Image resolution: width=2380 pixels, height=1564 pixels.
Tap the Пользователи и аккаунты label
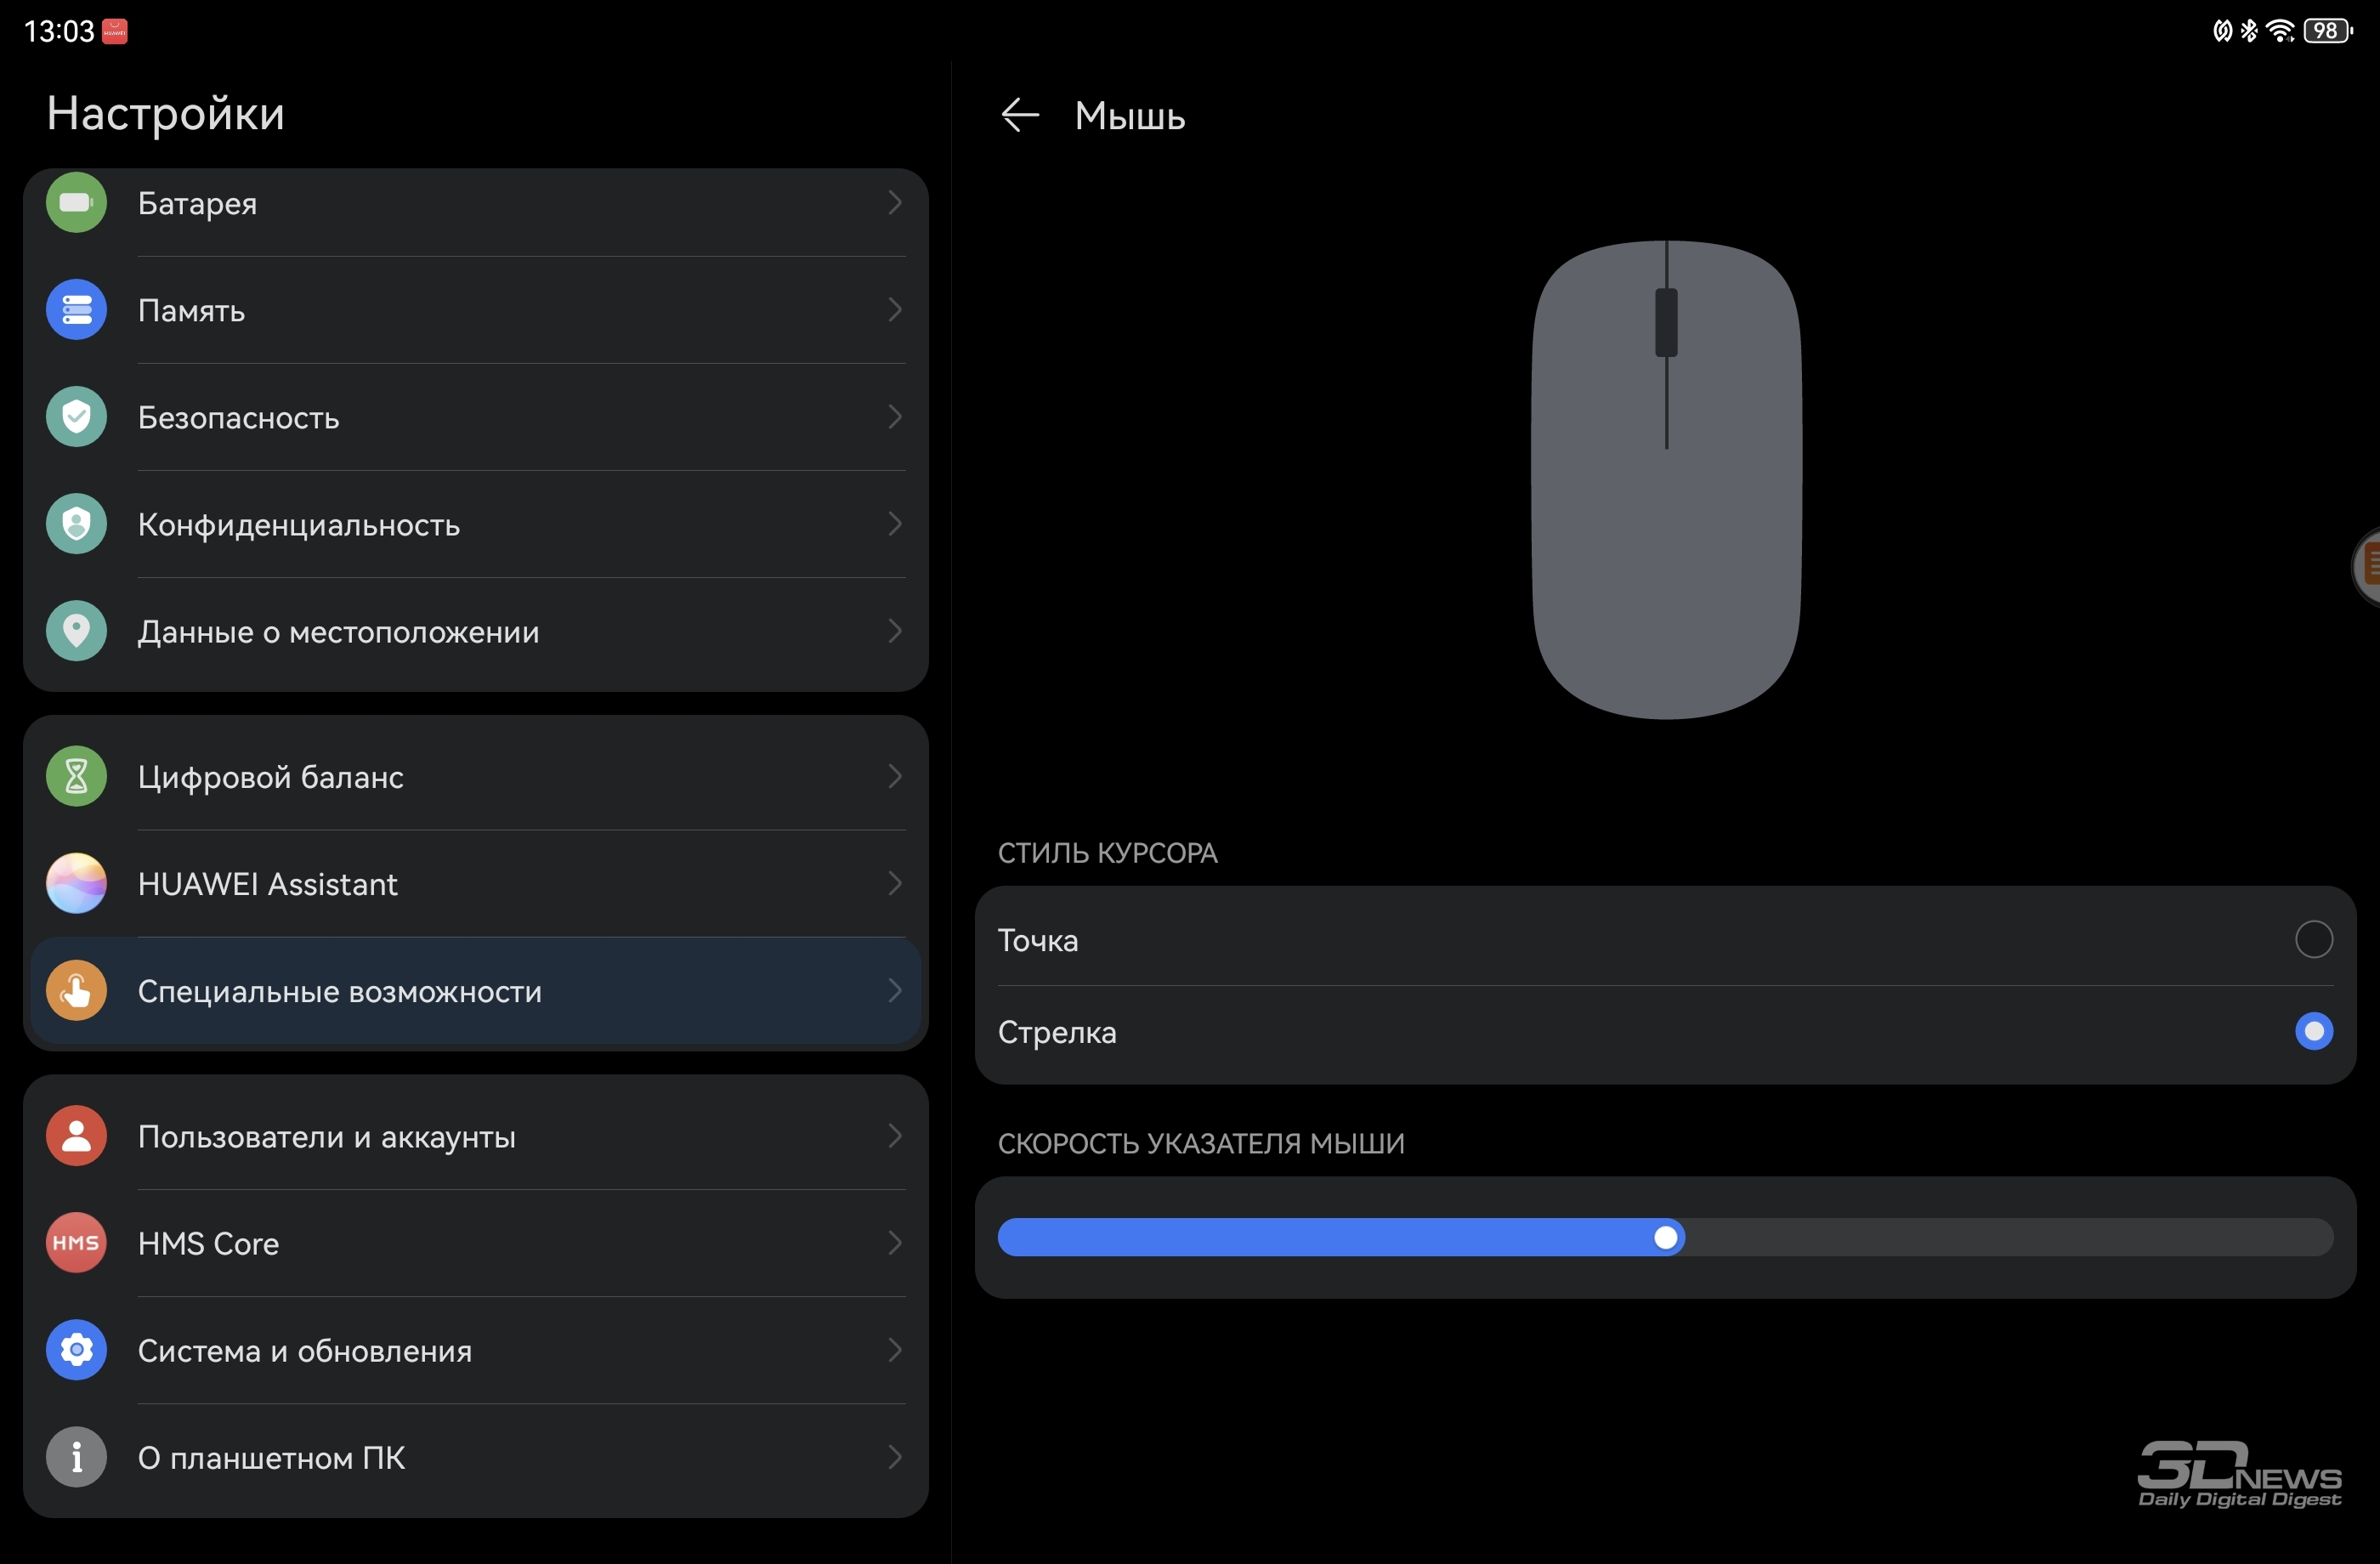327,1137
